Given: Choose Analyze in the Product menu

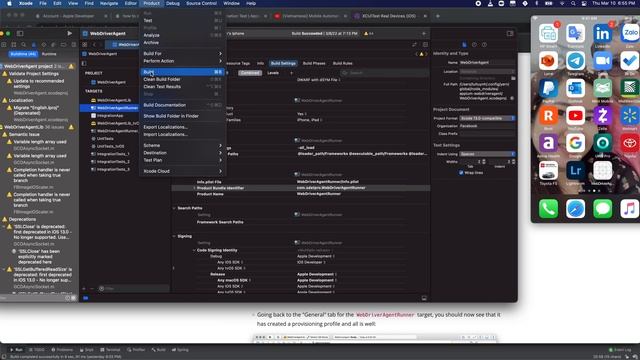Looking at the screenshot, I should 182,35.
